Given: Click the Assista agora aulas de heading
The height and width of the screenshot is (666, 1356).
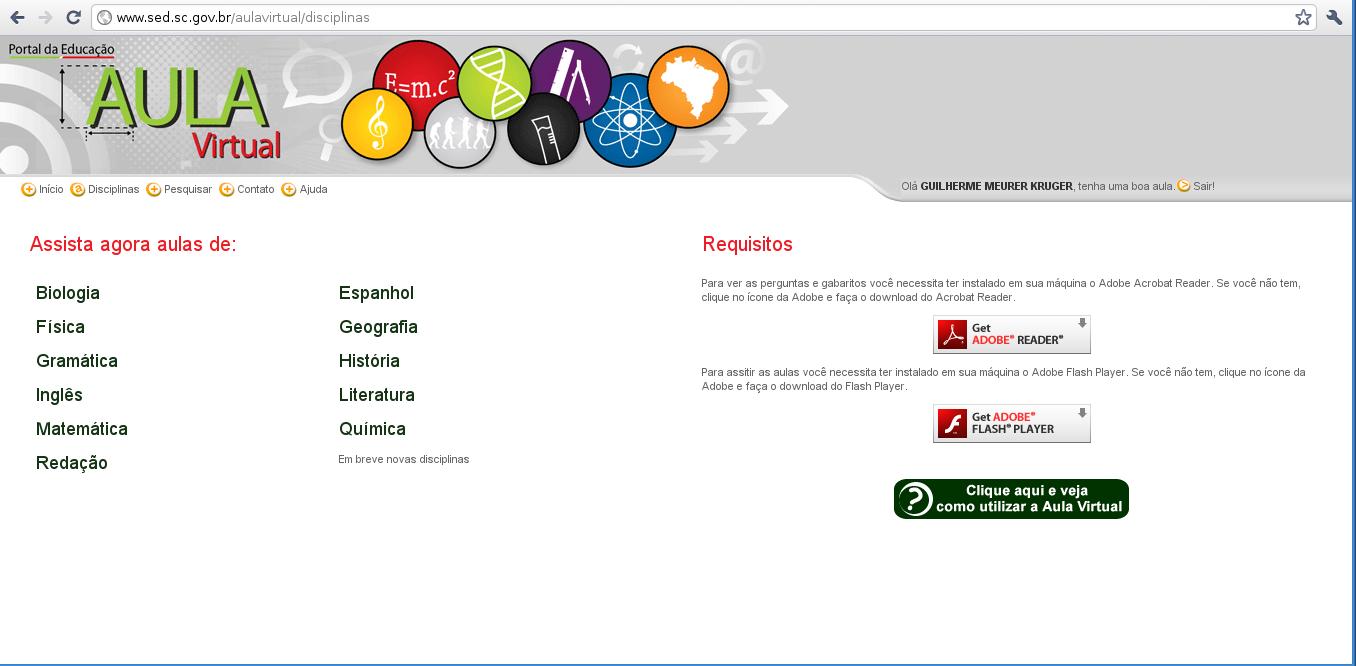Looking at the screenshot, I should [133, 244].
